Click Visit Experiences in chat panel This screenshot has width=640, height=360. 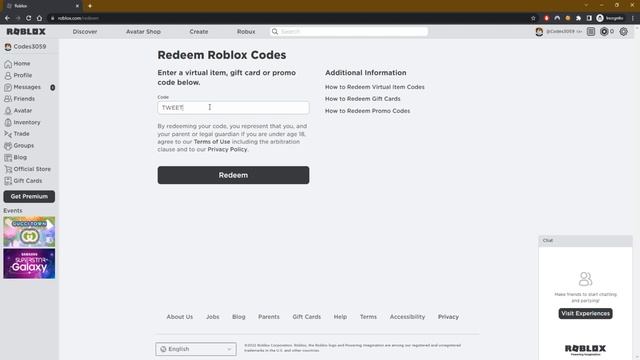pos(585,313)
